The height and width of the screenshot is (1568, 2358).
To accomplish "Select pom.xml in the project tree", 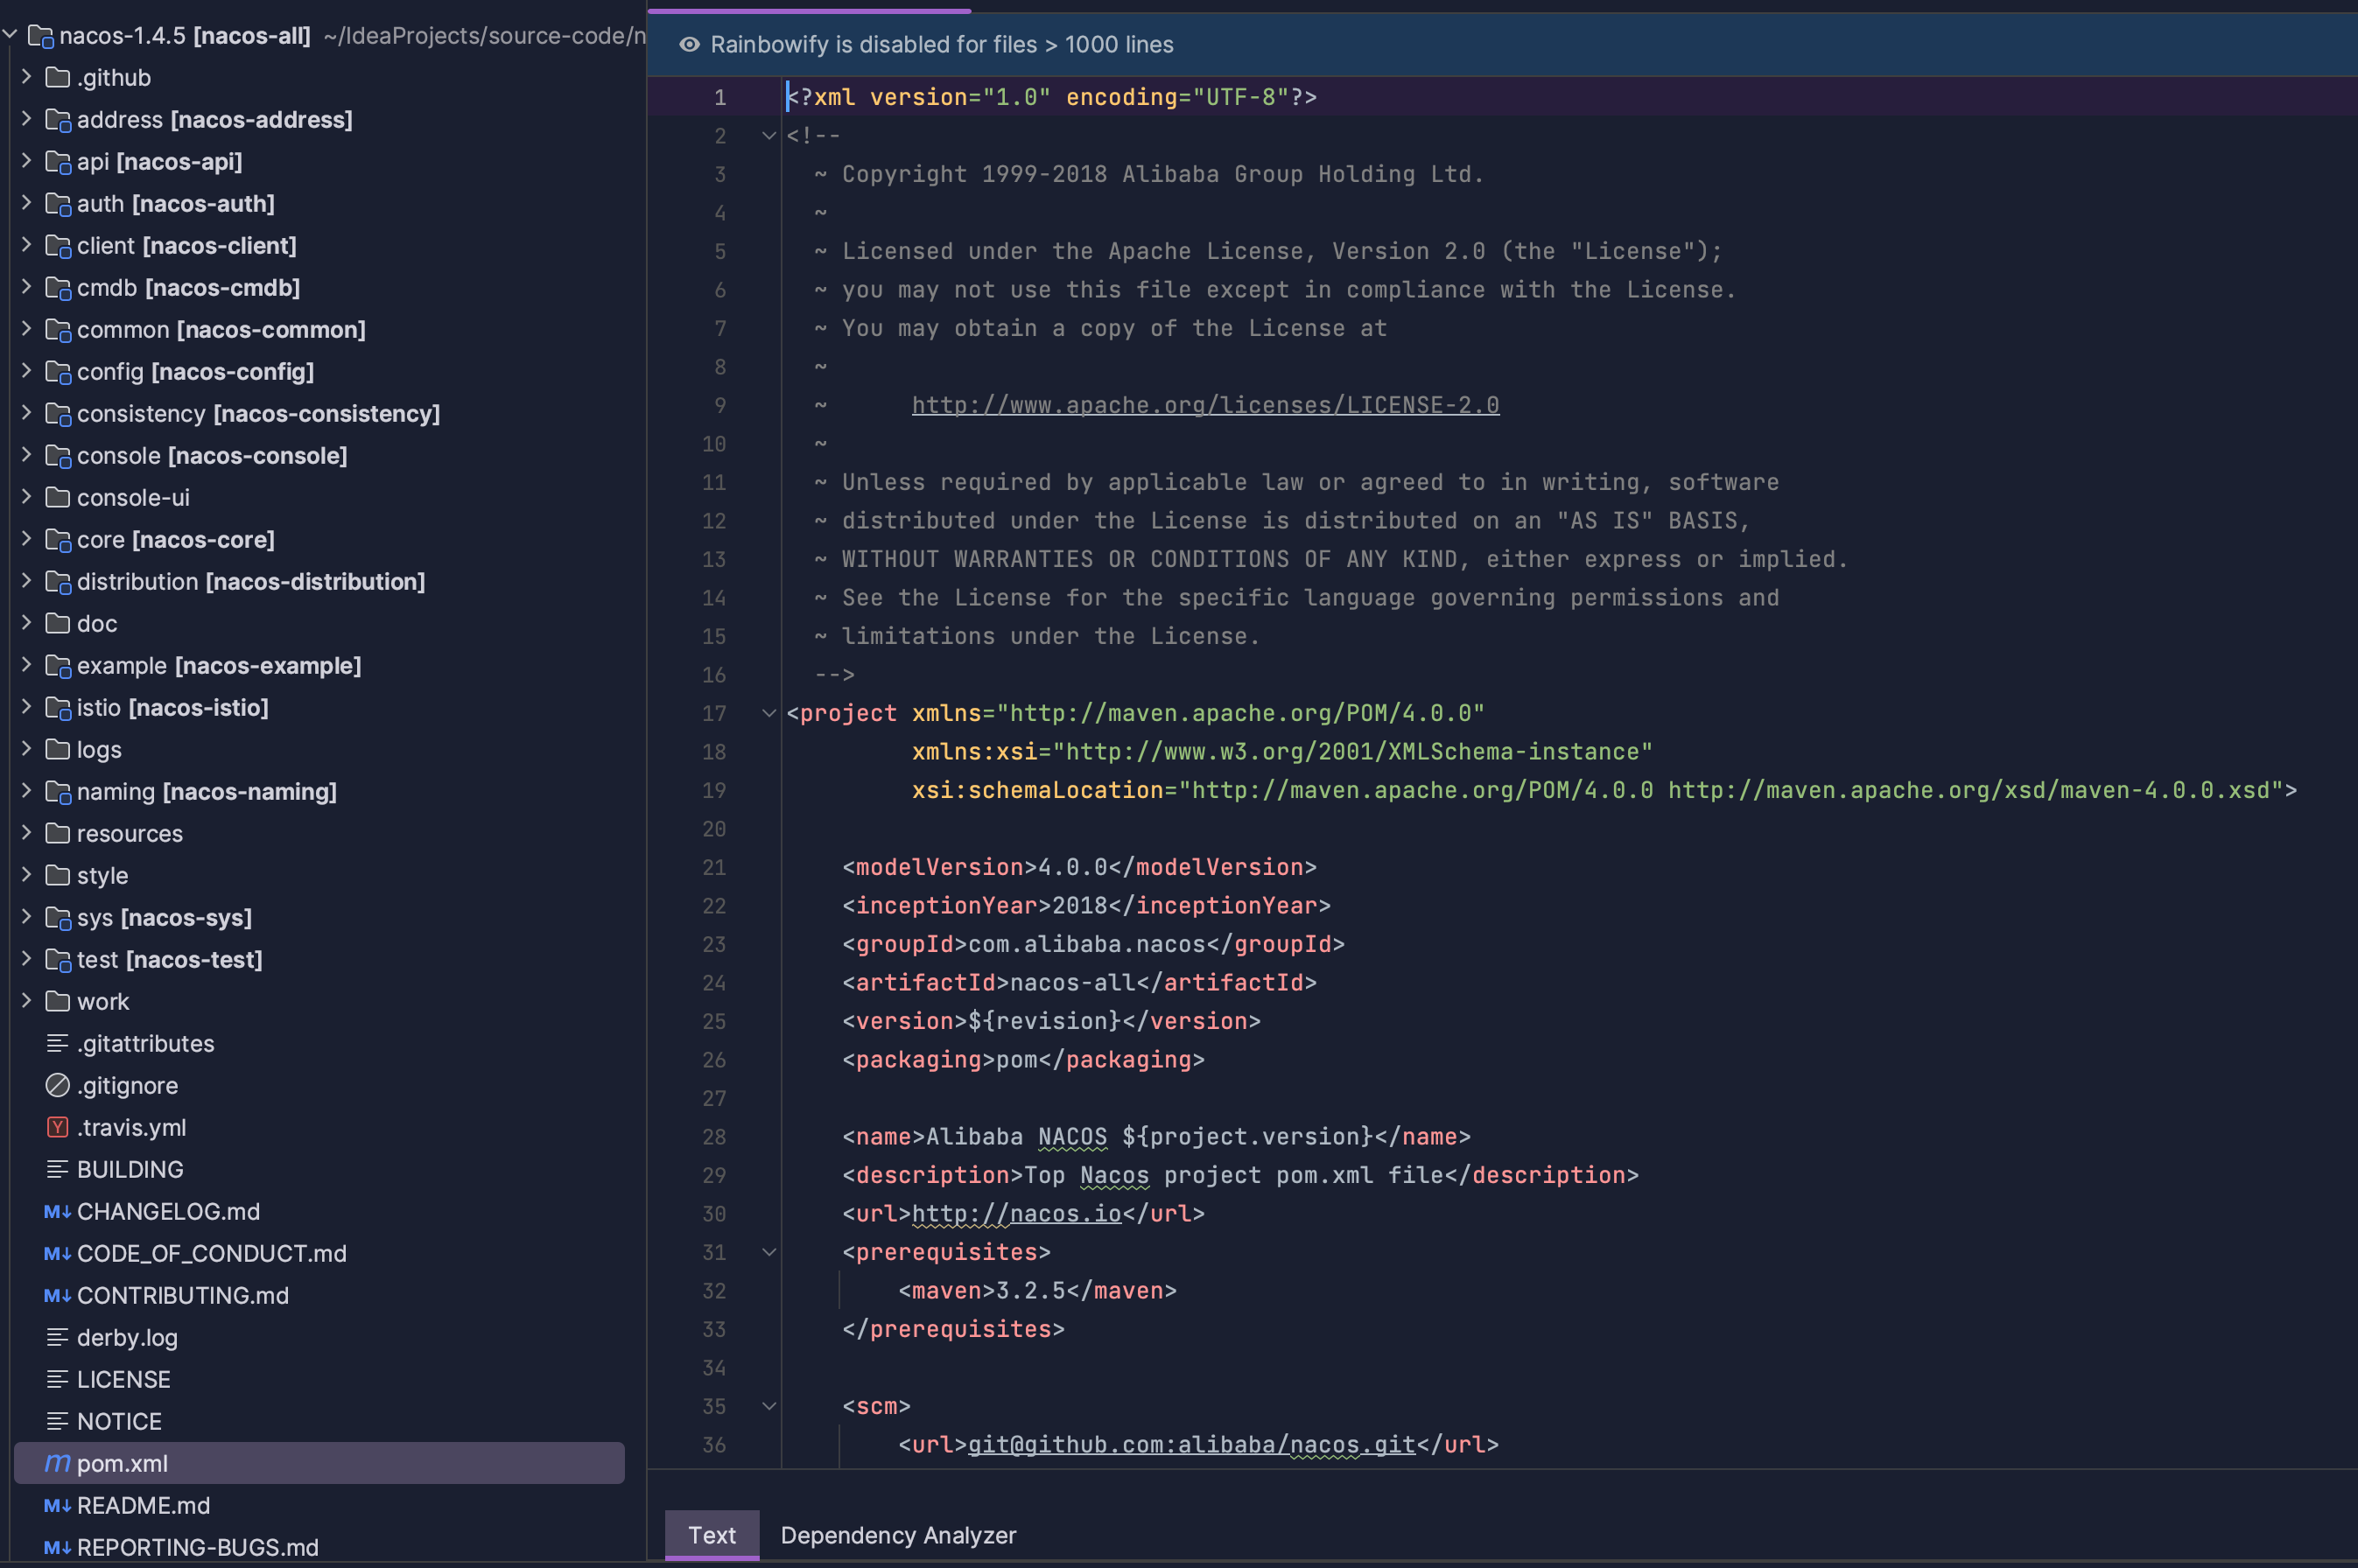I will [319, 1463].
